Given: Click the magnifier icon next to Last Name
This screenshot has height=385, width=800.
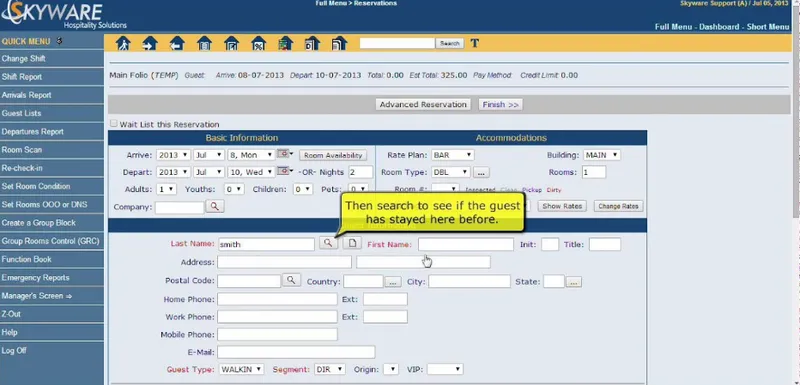Looking at the screenshot, I should [329, 243].
